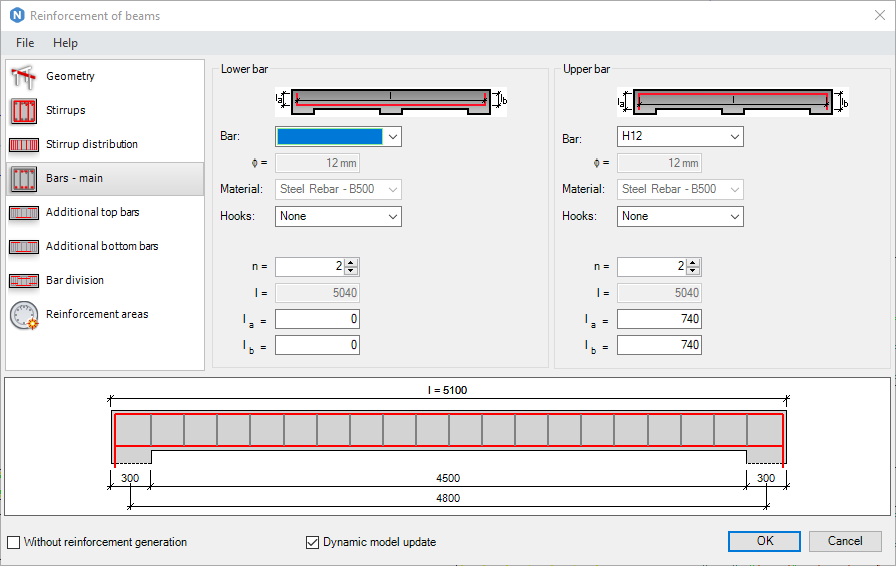The height and width of the screenshot is (566, 896).
Task: Select the Bars - main icon
Action: click(x=24, y=178)
